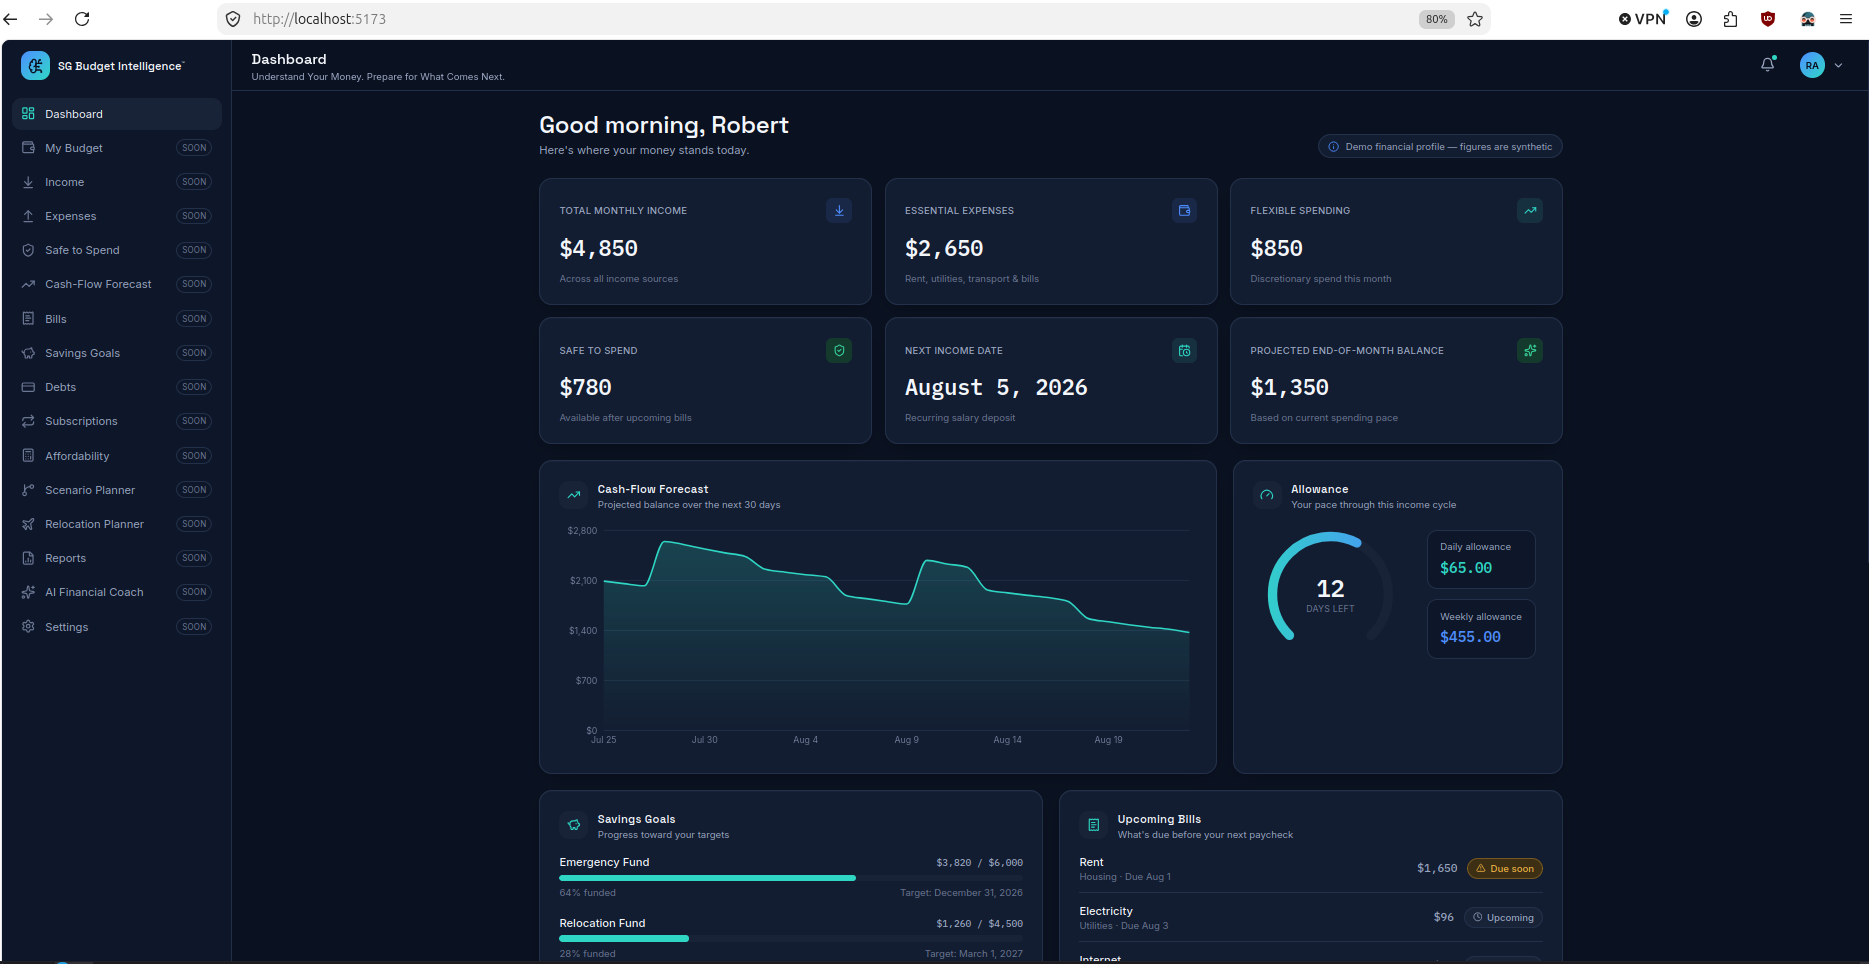Expand the user profile menu chevron
The image size is (1869, 964).
[1838, 65]
